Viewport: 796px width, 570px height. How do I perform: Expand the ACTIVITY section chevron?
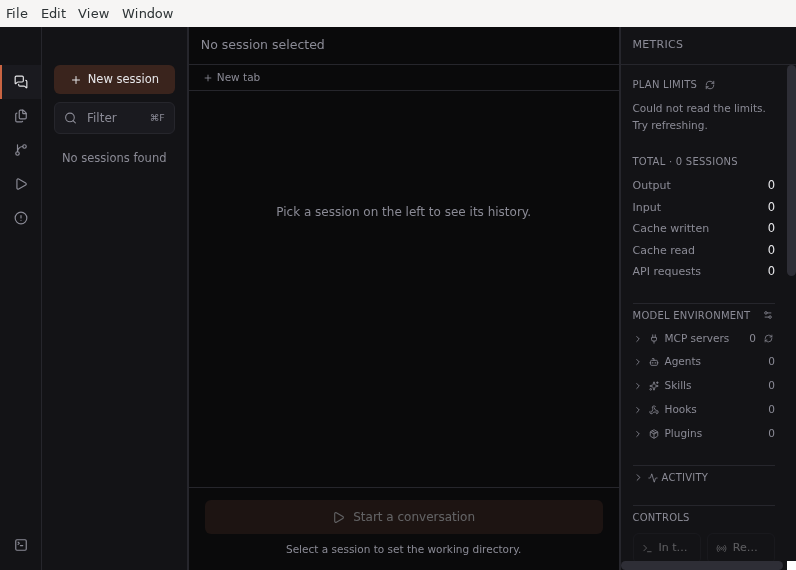(638, 478)
